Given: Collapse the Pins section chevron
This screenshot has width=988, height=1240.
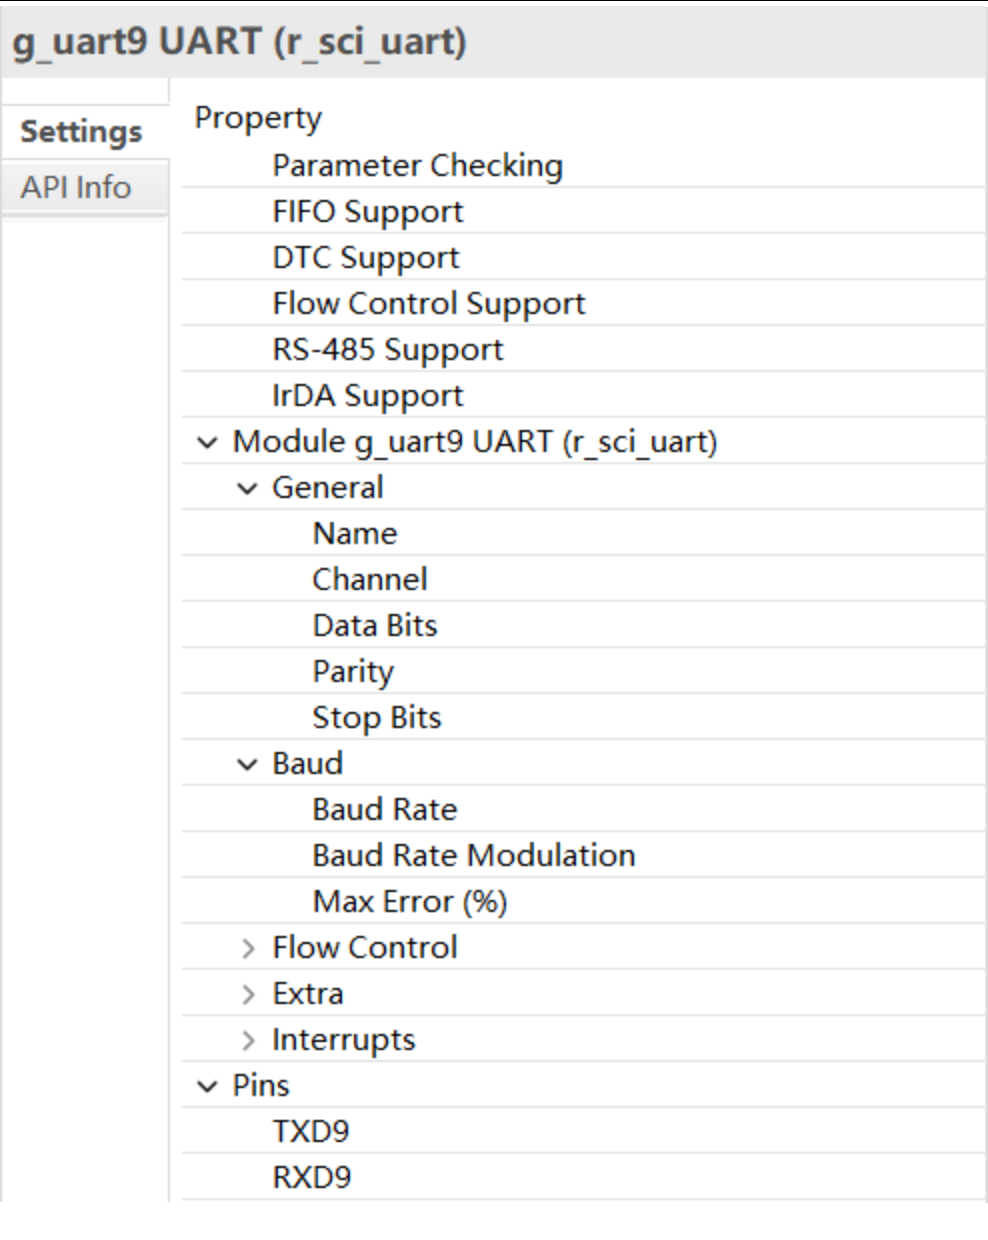Looking at the screenshot, I should (207, 1086).
